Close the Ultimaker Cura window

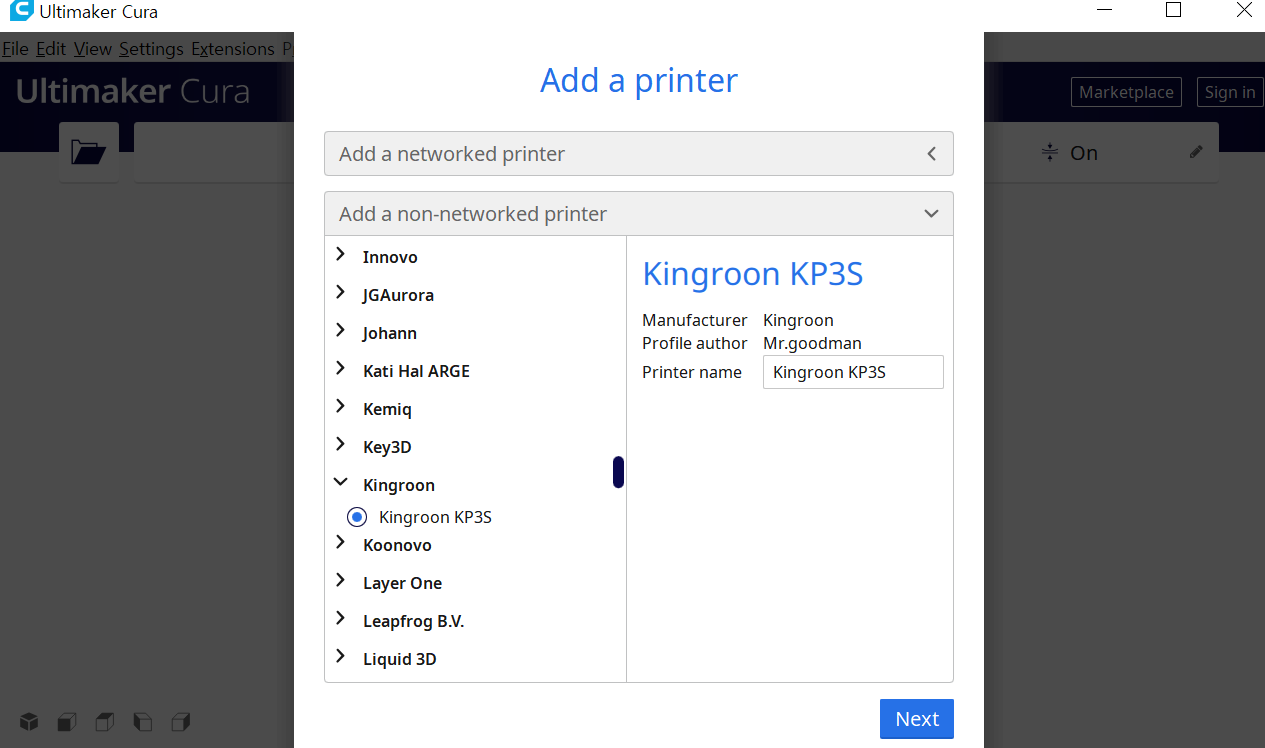click(x=1243, y=10)
